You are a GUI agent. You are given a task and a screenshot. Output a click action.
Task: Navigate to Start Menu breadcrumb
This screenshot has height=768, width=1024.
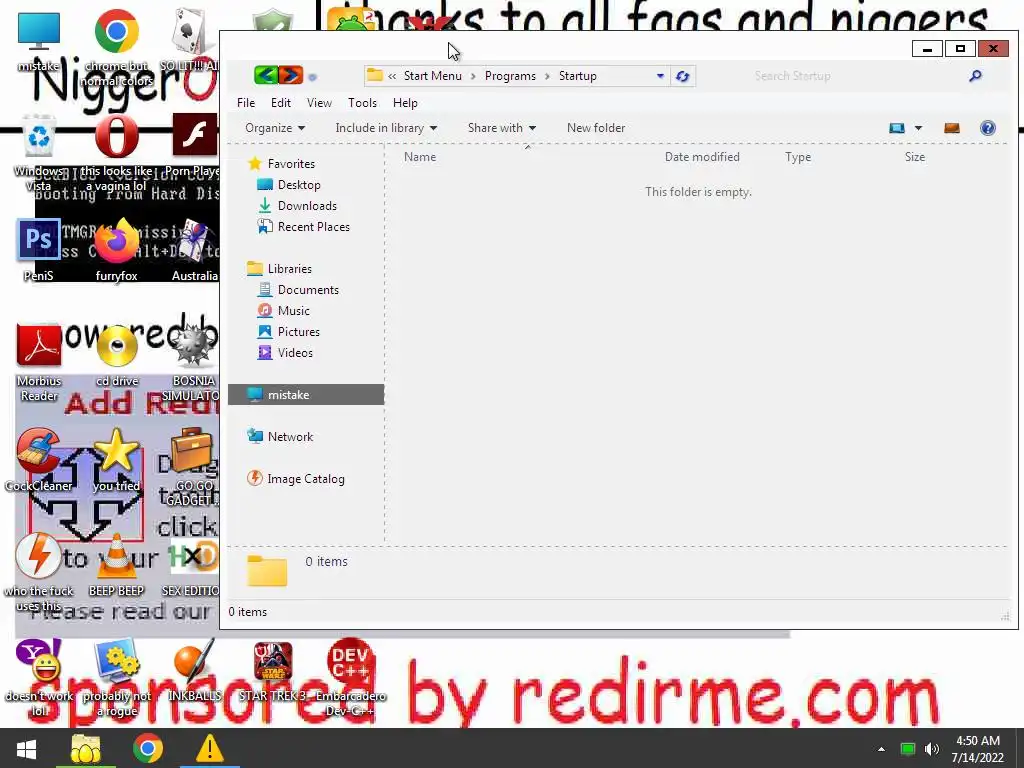coord(432,76)
